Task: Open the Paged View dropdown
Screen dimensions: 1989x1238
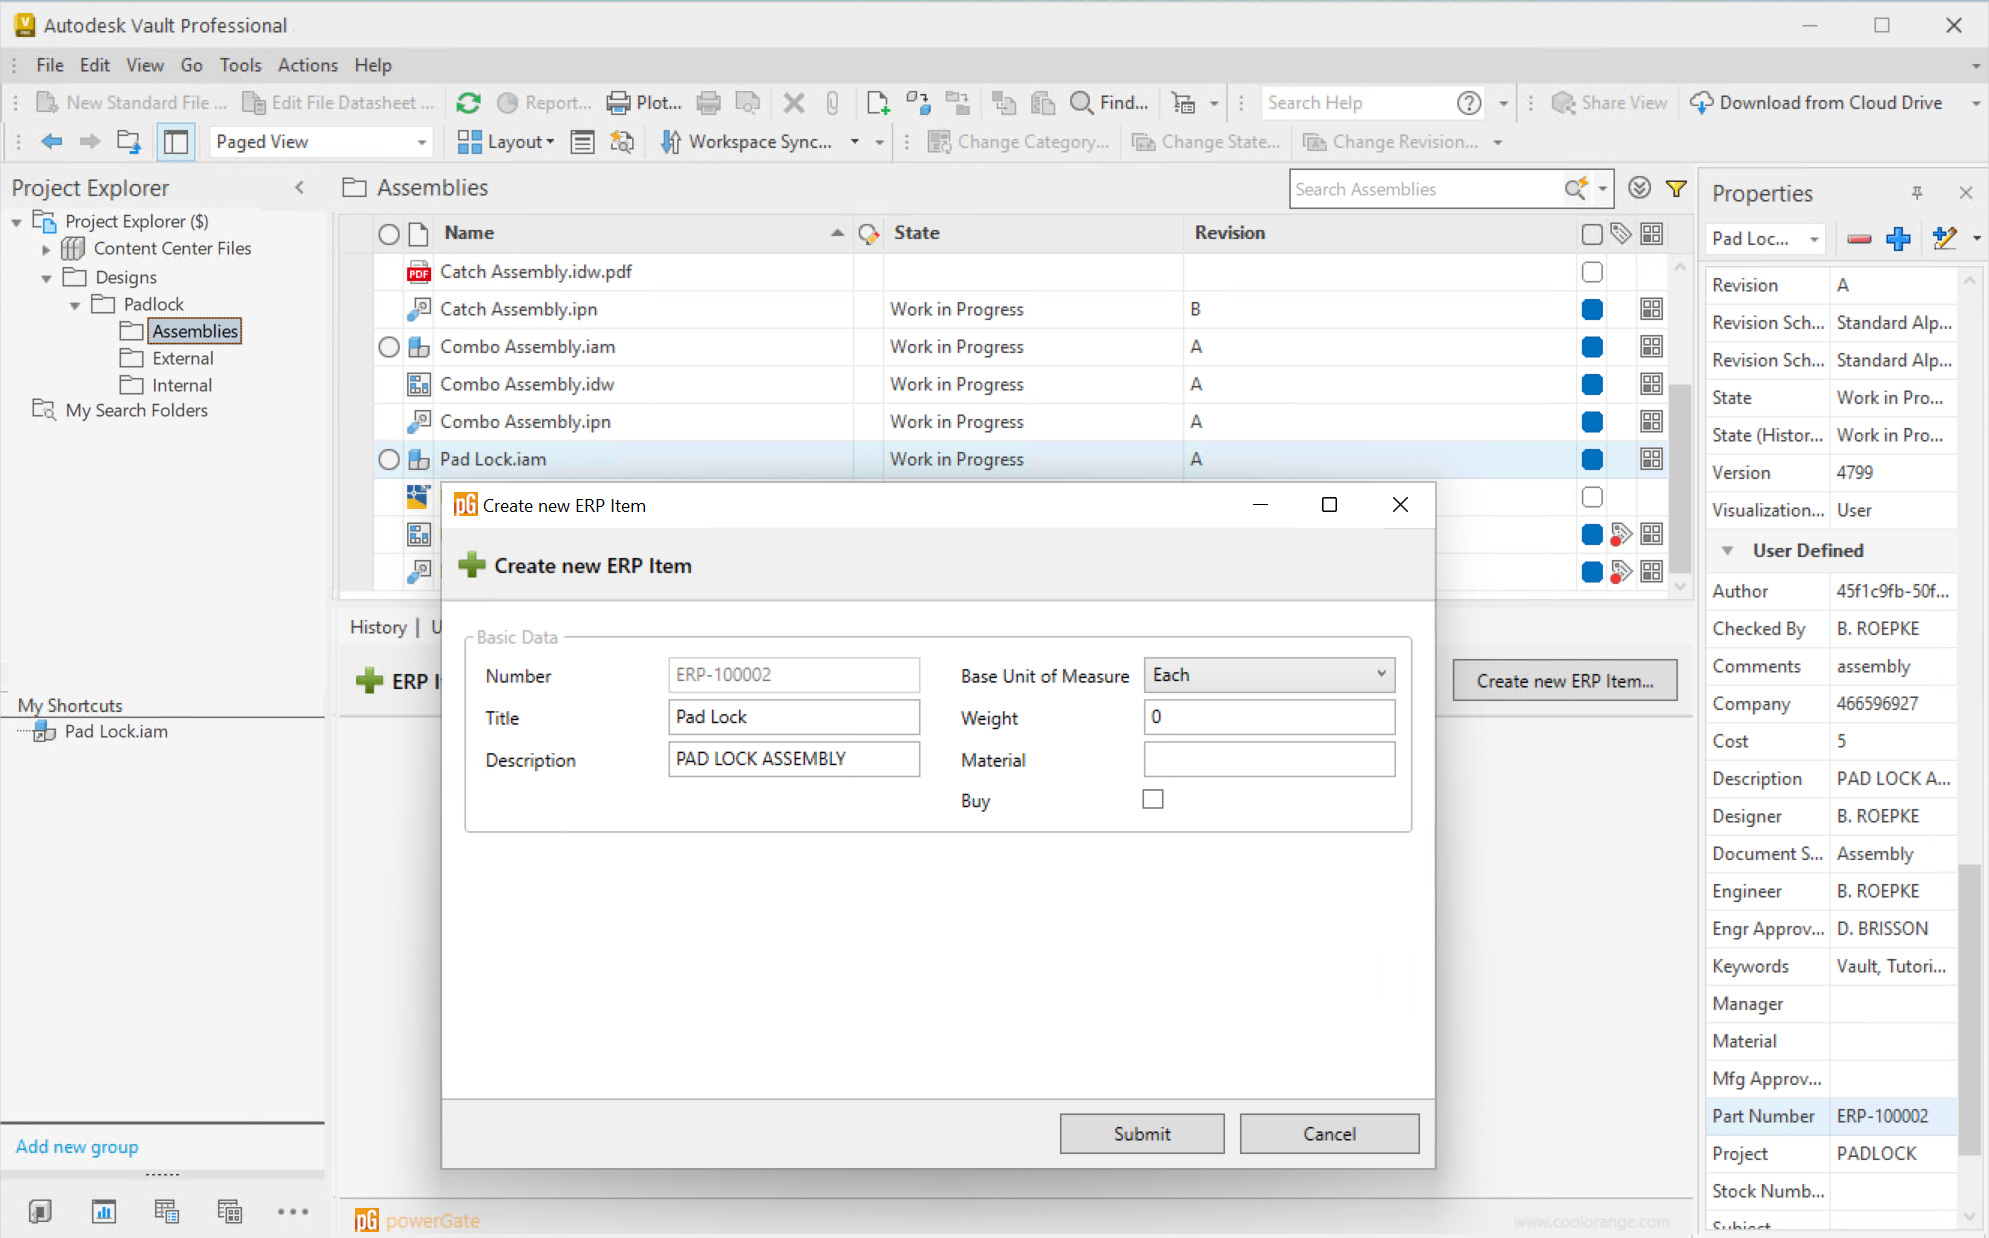Action: pos(321,142)
